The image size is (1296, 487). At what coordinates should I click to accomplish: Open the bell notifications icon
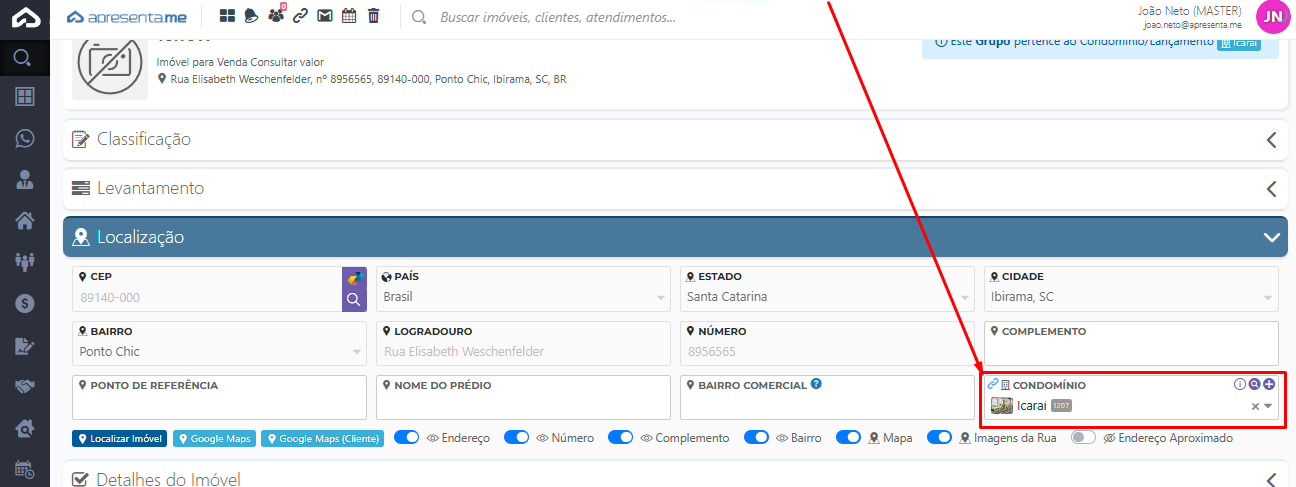(x=251, y=16)
